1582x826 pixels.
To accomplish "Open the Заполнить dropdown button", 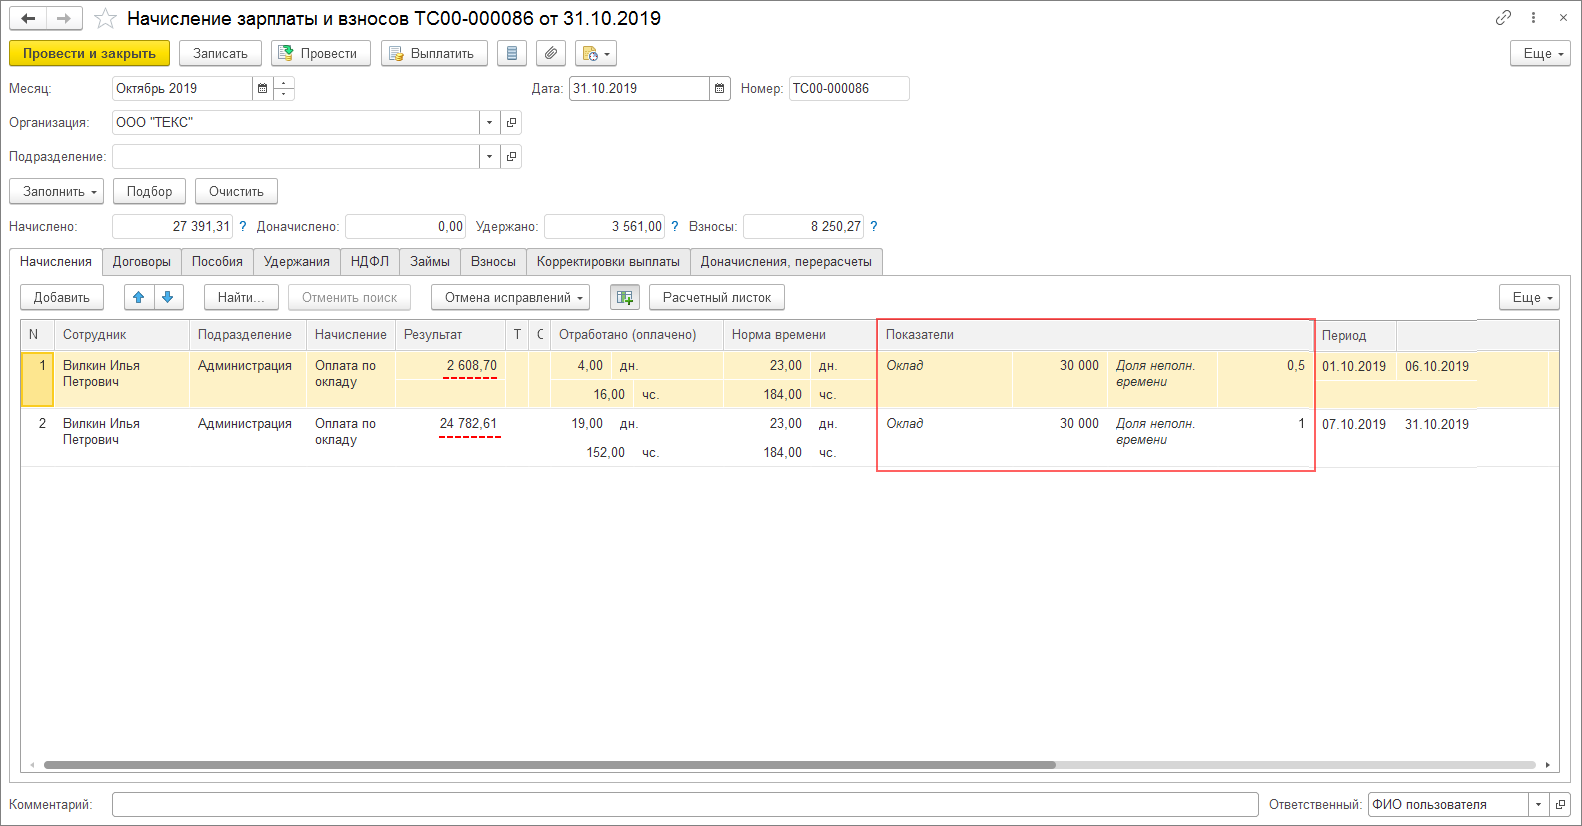I will click(62, 191).
